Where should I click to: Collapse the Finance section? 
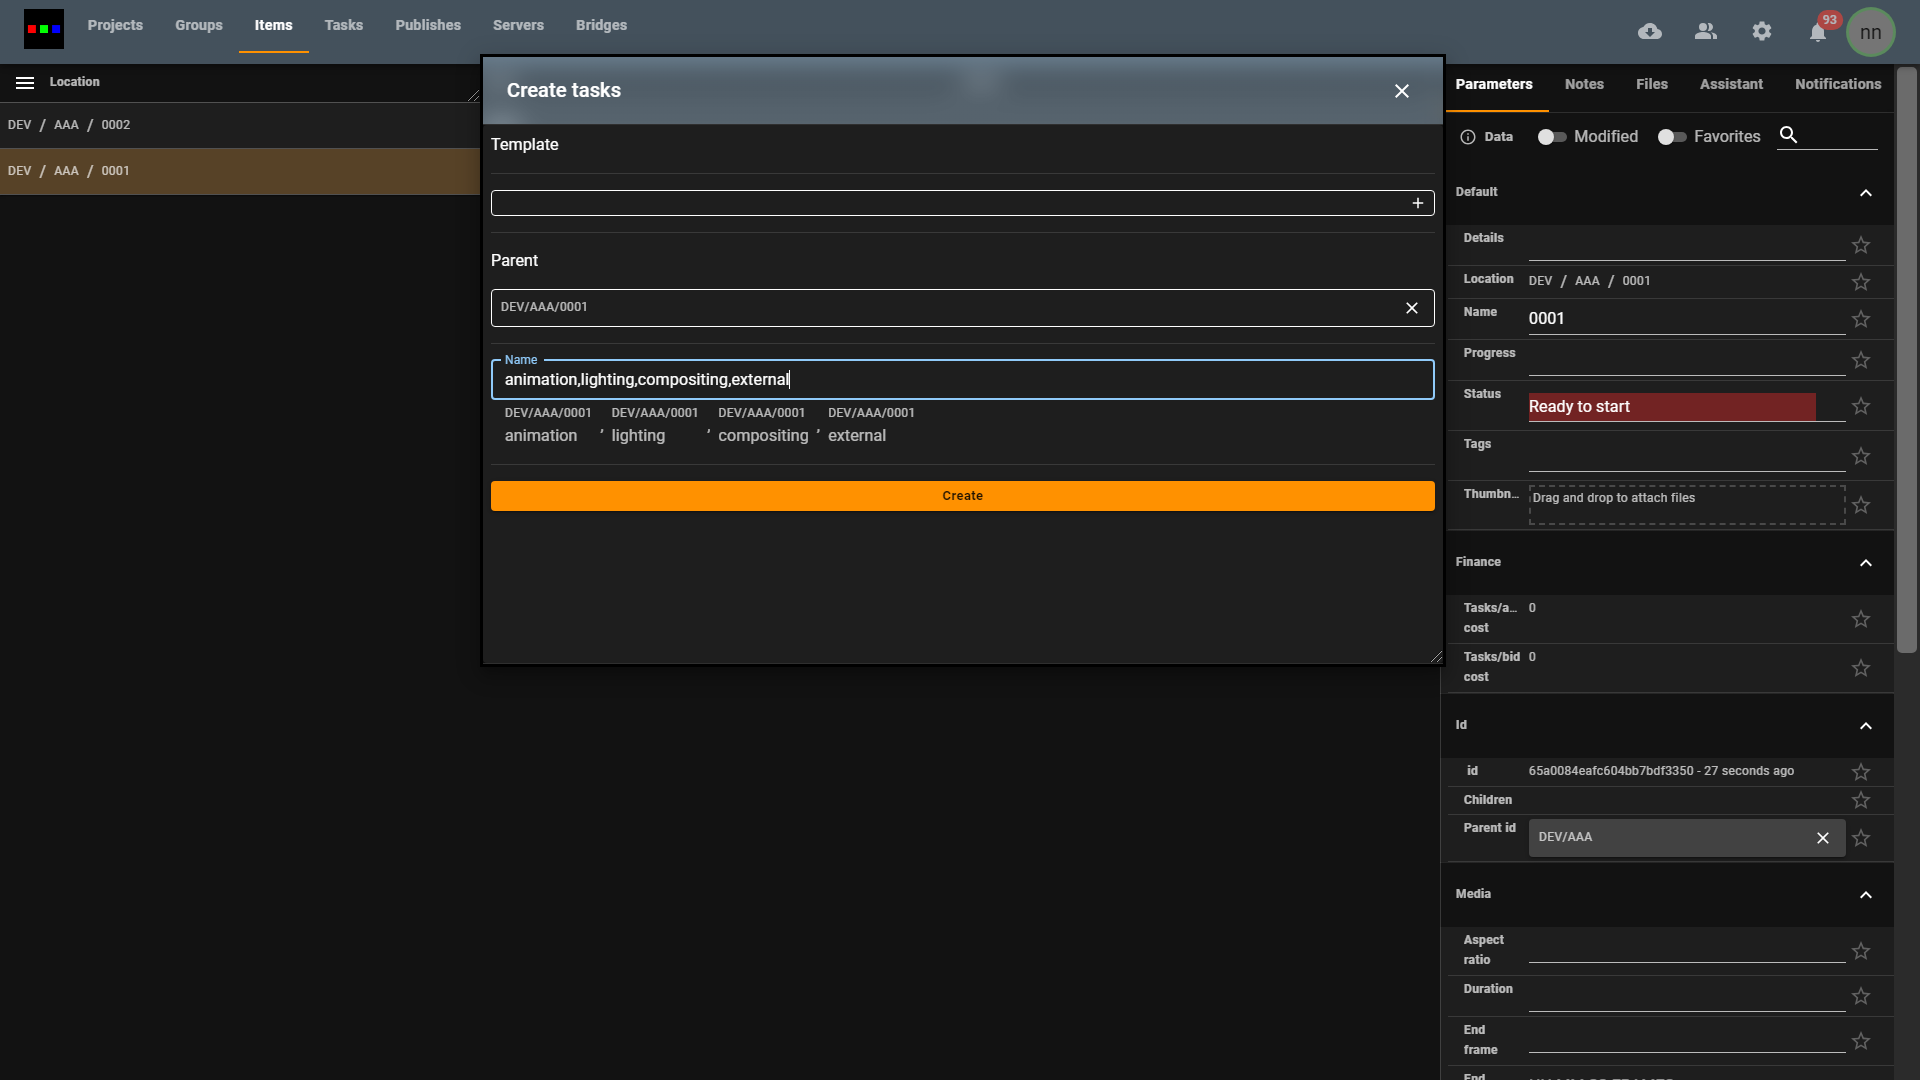point(1866,563)
